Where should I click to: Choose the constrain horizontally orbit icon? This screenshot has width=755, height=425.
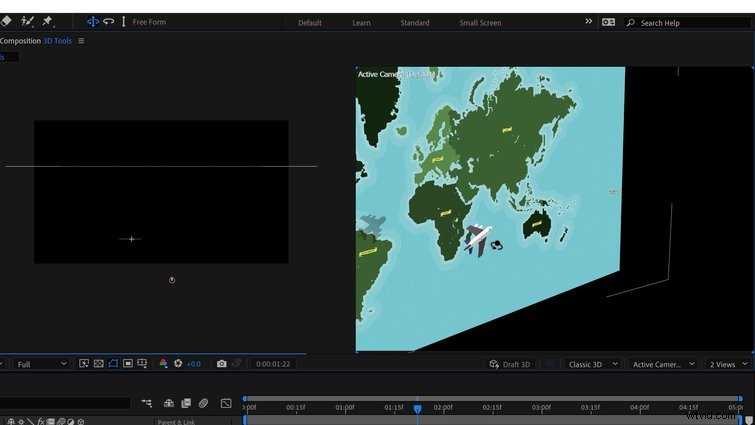[109, 22]
